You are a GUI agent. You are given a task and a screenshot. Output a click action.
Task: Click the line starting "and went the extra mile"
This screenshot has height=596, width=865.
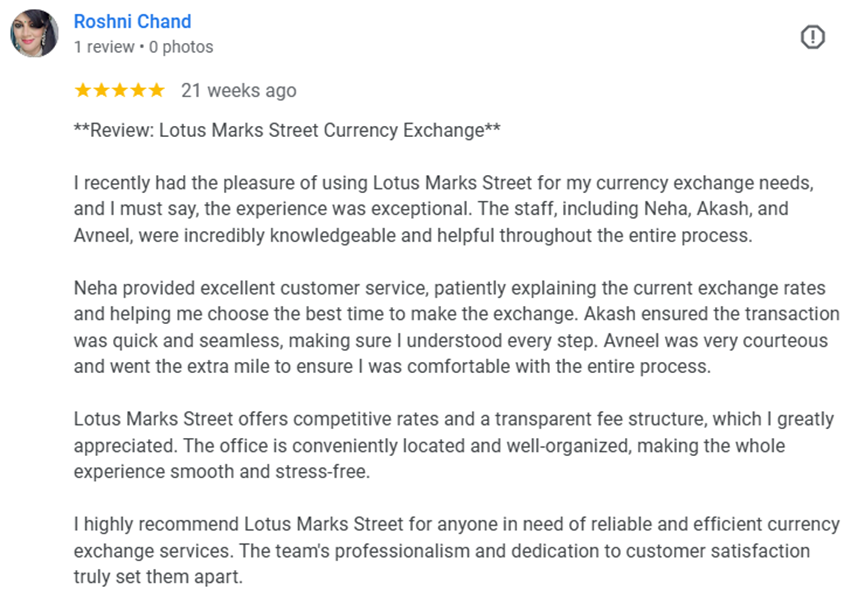pos(392,366)
